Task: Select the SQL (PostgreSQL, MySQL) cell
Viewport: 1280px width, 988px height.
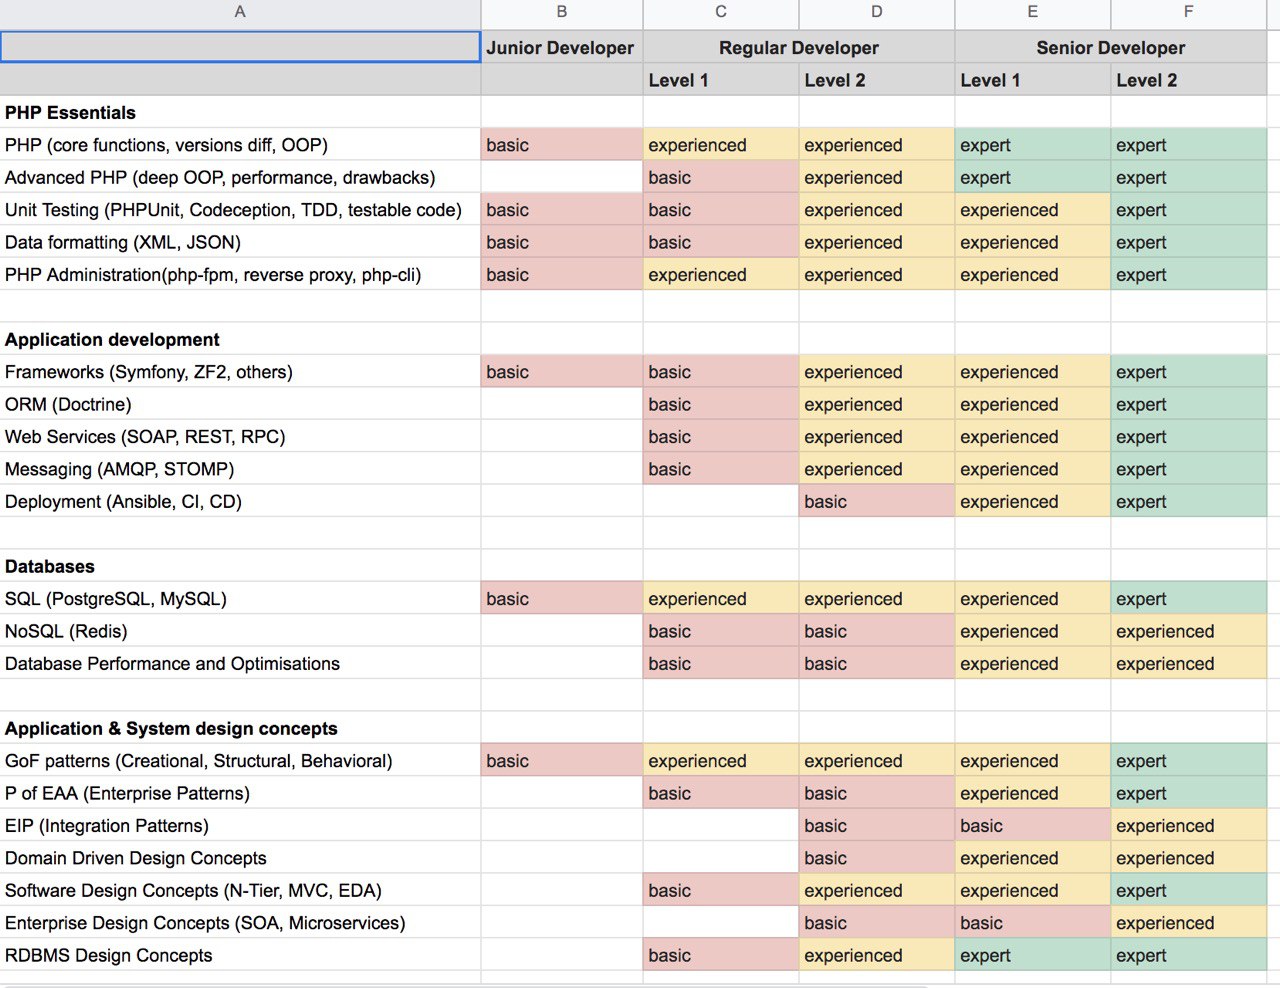Action: [x=240, y=598]
